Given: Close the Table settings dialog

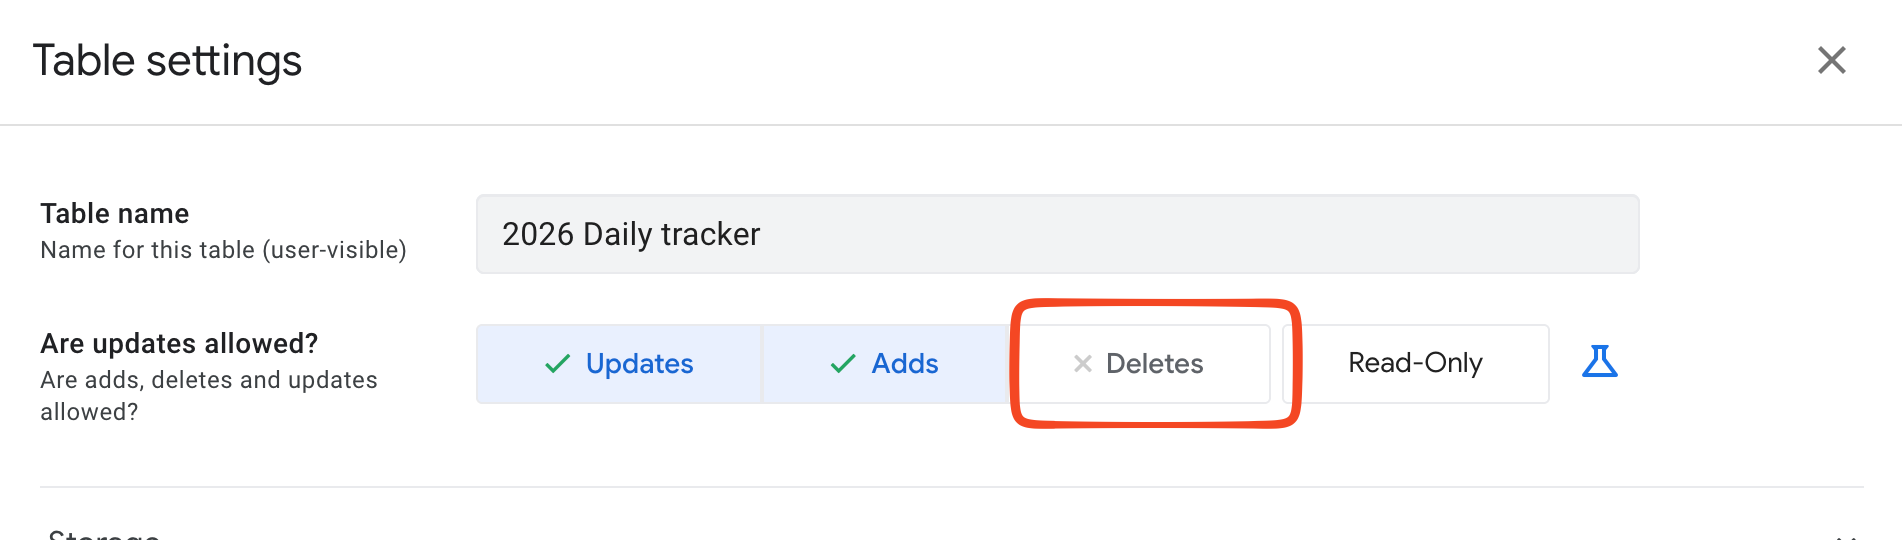Looking at the screenshot, I should (x=1831, y=60).
